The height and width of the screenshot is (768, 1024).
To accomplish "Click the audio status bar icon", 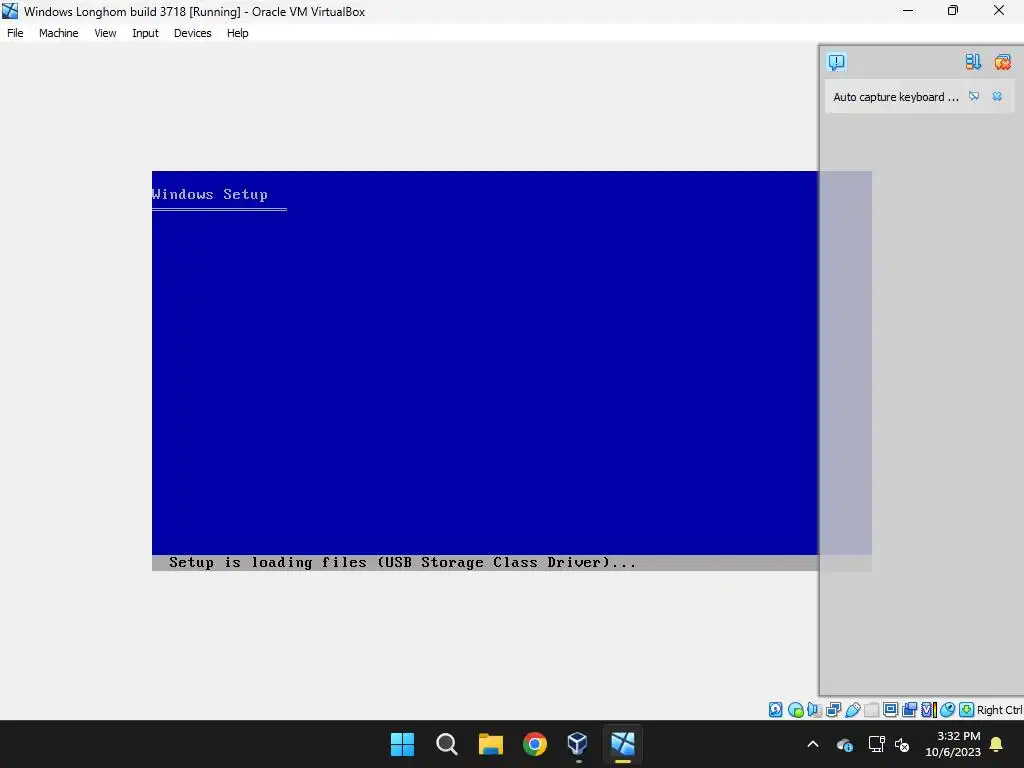I will tap(814, 710).
